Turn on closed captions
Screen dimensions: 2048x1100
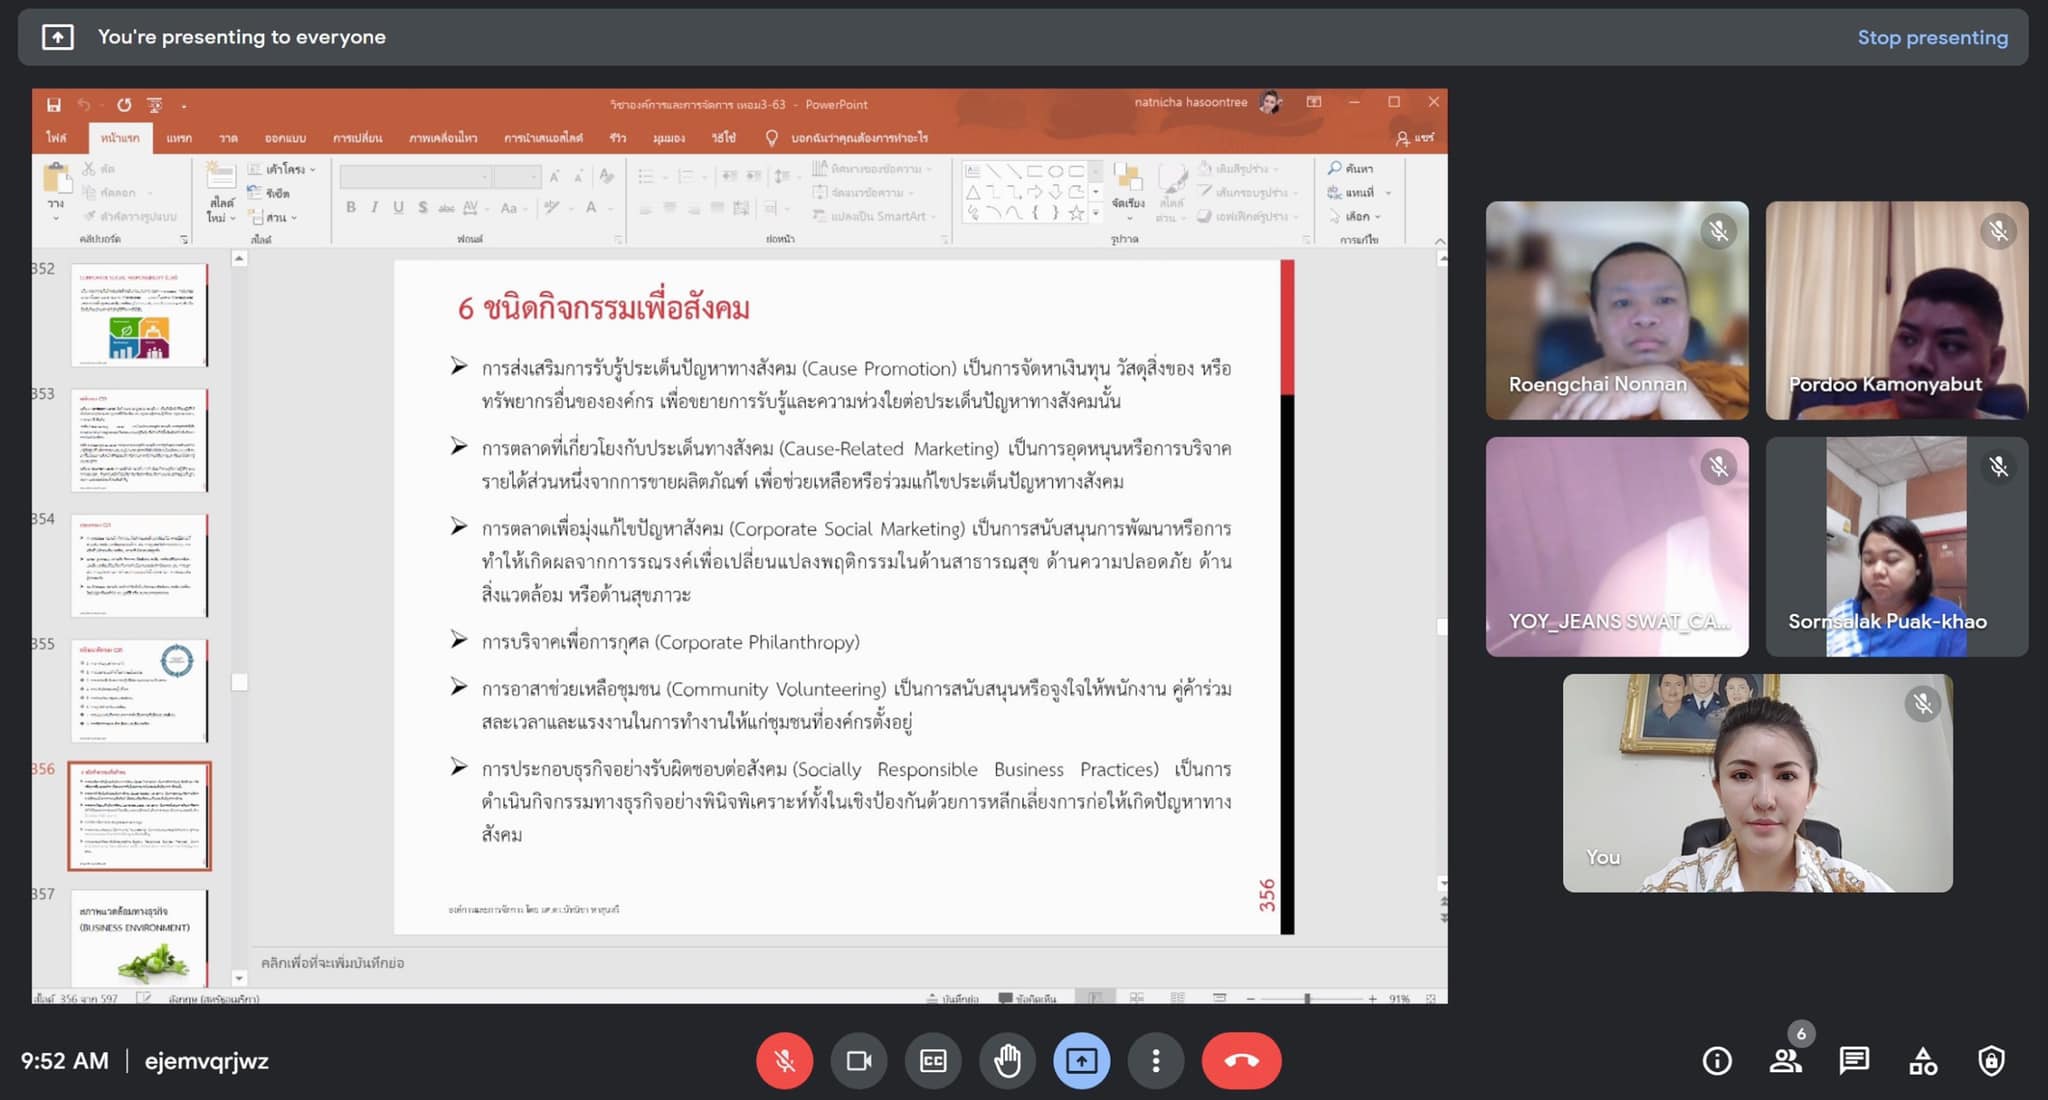933,1061
